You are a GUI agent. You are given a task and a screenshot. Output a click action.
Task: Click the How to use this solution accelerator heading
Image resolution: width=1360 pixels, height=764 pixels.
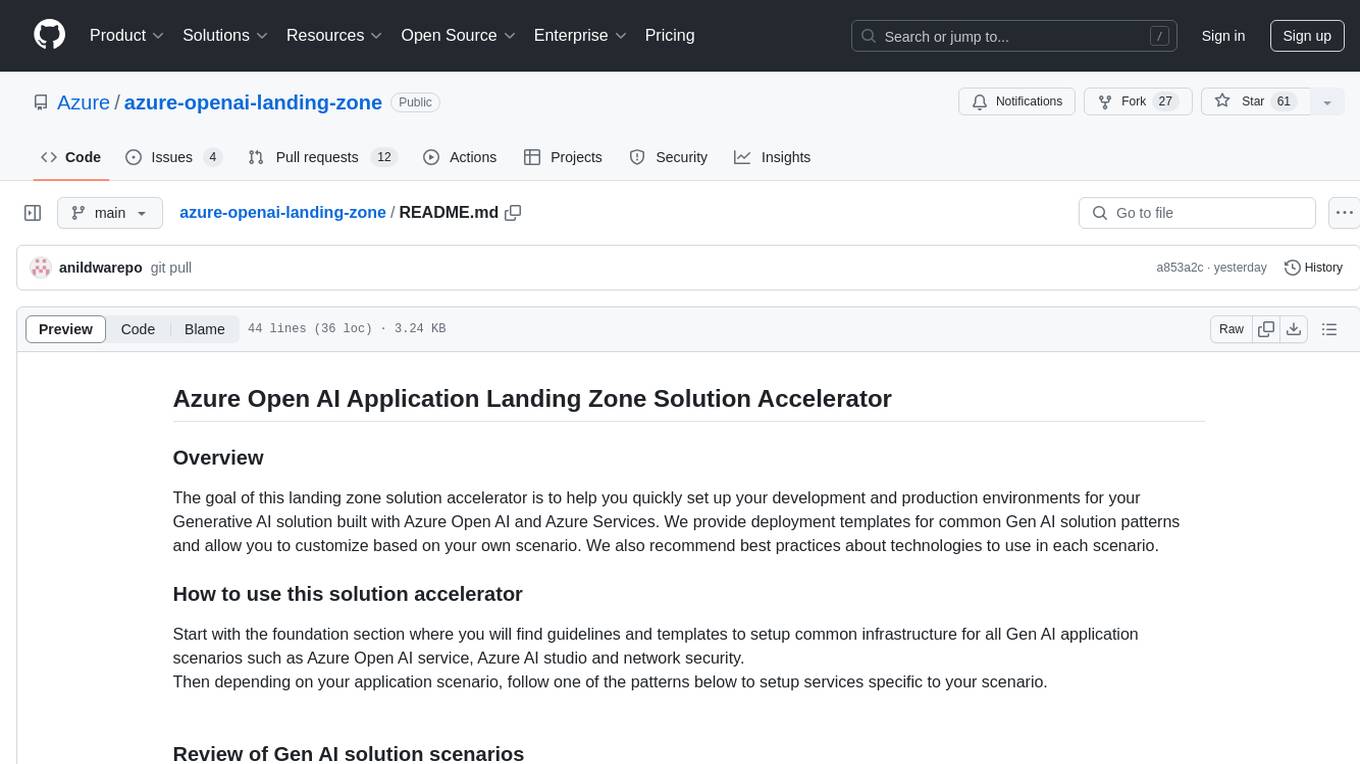coord(348,594)
